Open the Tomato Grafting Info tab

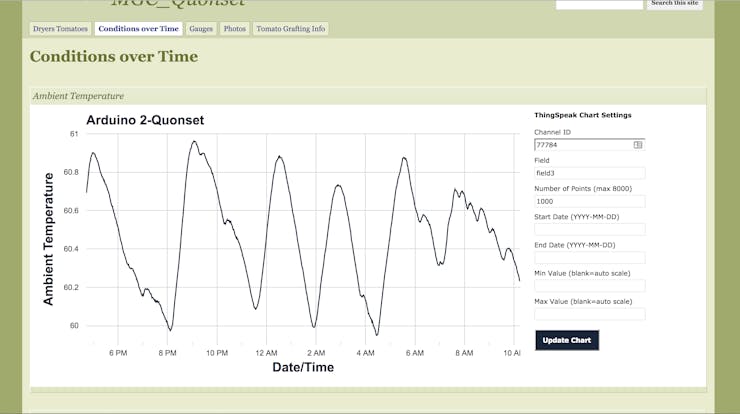(291, 29)
